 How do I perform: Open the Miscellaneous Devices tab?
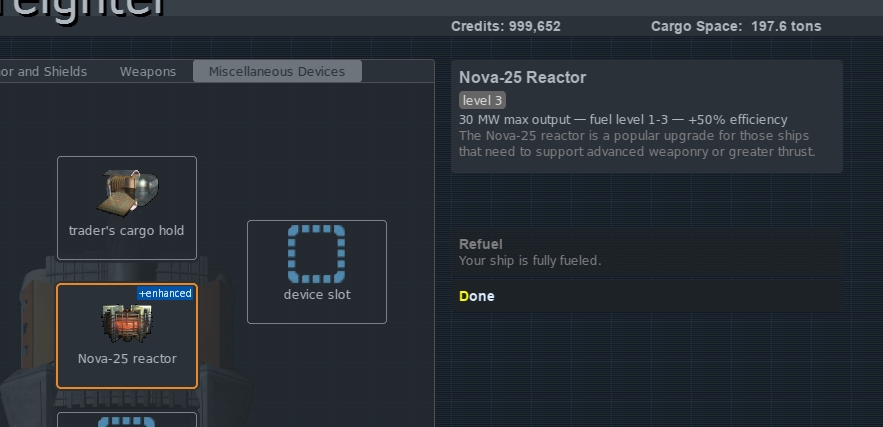click(277, 72)
